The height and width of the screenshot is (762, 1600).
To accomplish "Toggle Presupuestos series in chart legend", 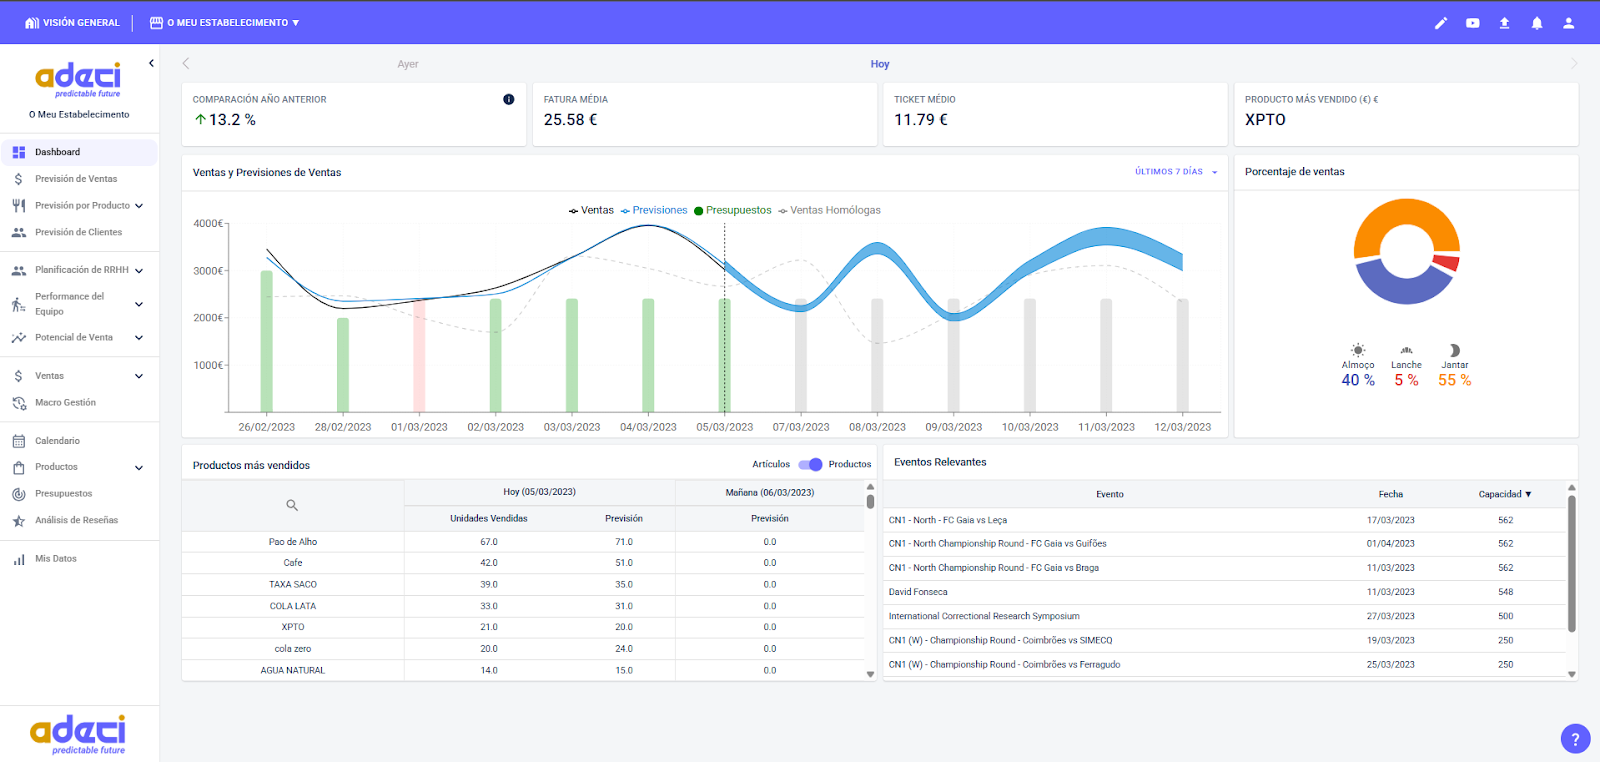I will click(x=732, y=210).
